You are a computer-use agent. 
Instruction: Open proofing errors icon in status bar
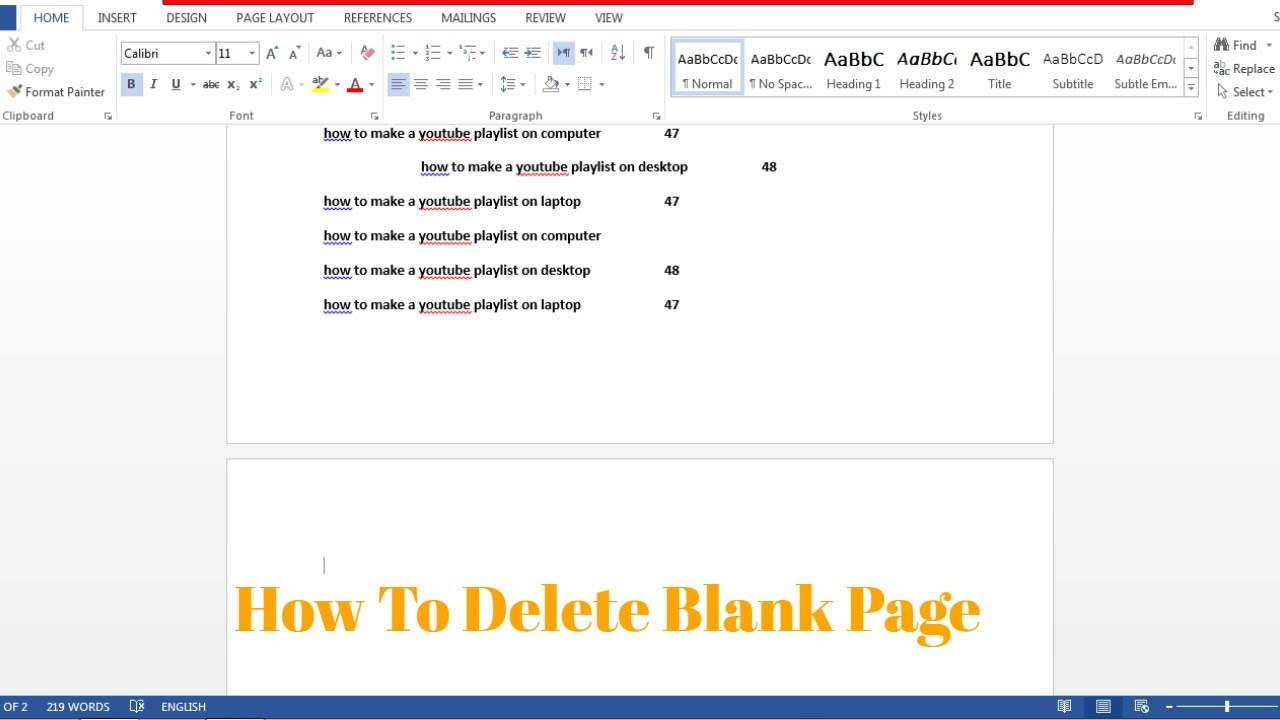click(x=137, y=707)
